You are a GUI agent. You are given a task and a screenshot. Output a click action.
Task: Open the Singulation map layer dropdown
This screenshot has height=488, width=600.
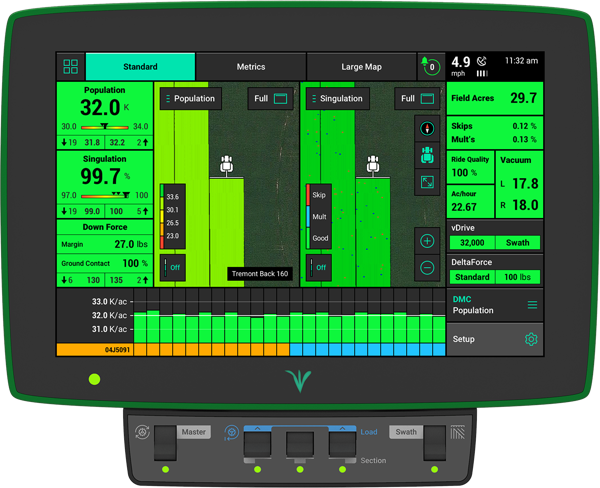[335, 99]
